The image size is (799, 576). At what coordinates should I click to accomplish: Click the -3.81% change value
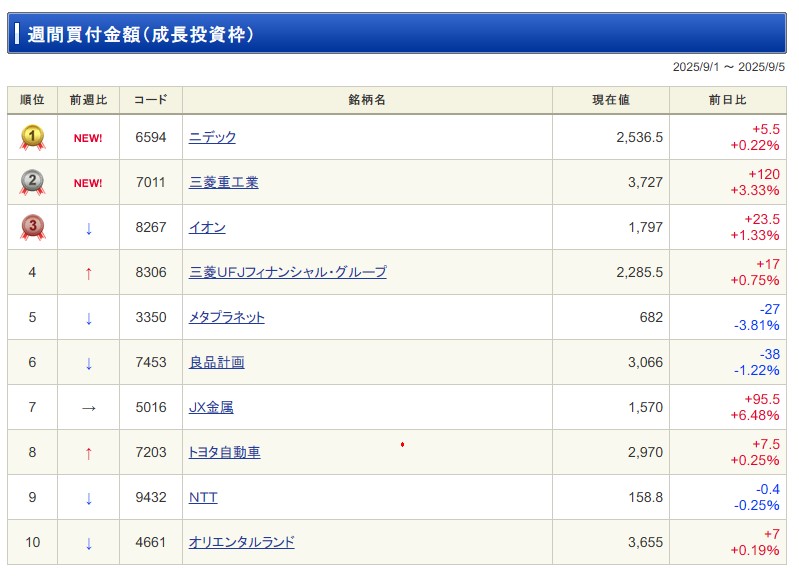[x=756, y=325]
